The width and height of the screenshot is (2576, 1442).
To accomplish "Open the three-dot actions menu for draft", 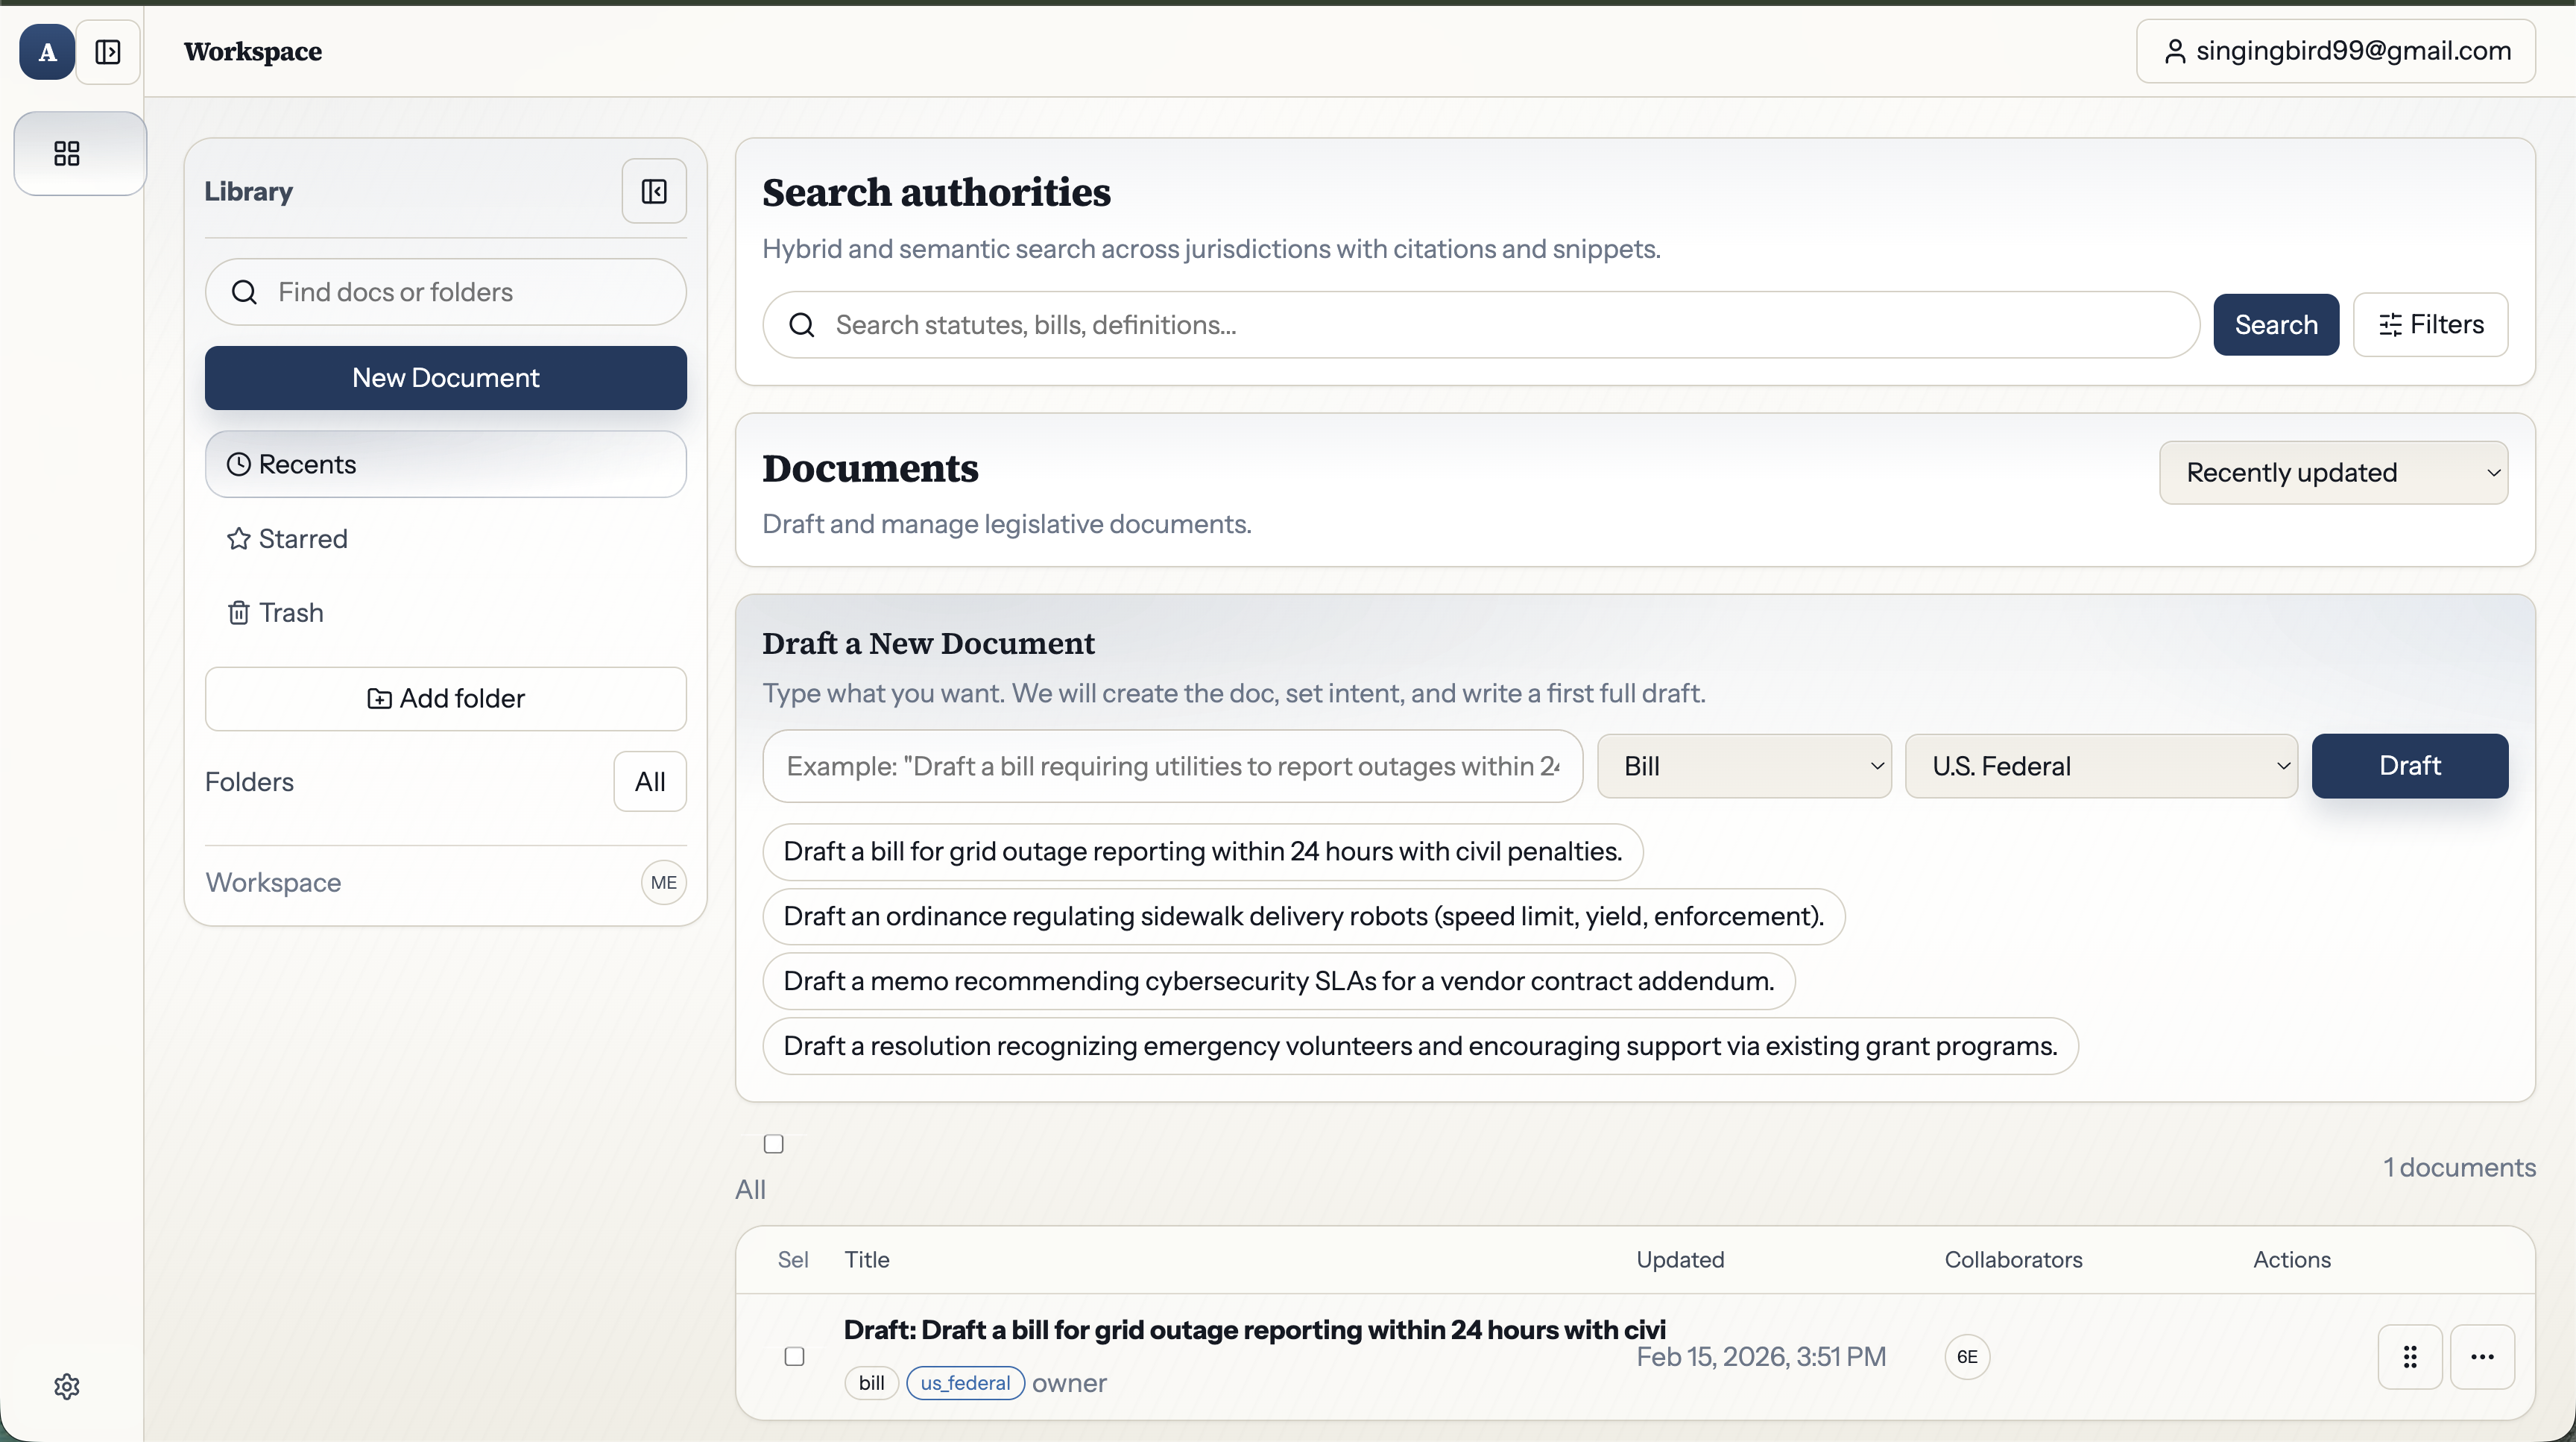I will pos(2482,1357).
